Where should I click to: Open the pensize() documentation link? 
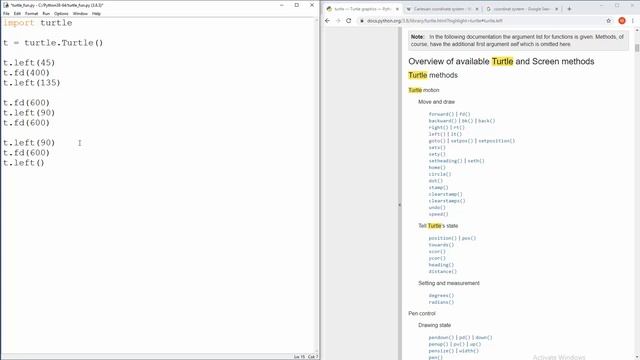pos(441,351)
